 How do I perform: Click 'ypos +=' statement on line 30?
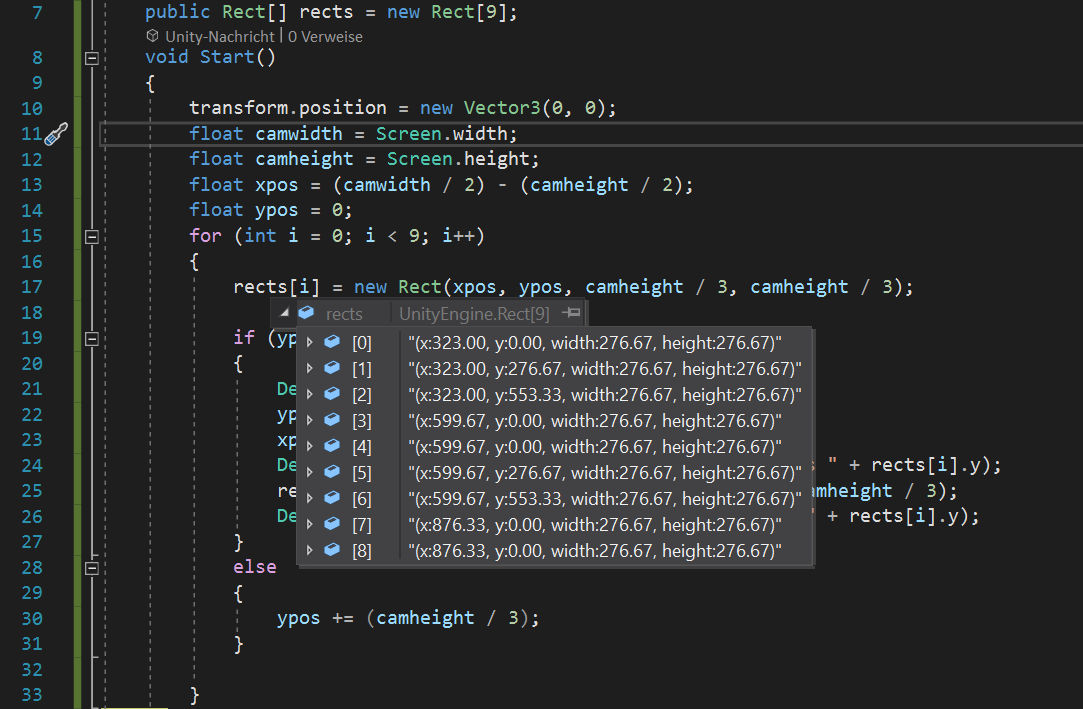[316, 618]
